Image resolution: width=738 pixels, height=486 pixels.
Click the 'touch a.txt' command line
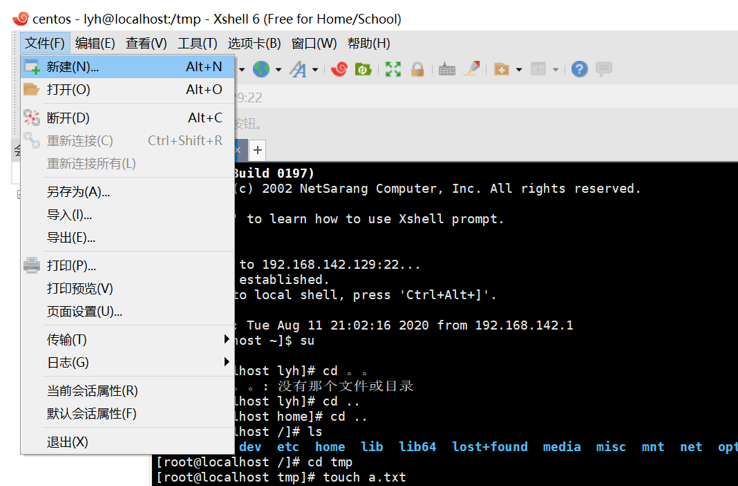point(364,477)
